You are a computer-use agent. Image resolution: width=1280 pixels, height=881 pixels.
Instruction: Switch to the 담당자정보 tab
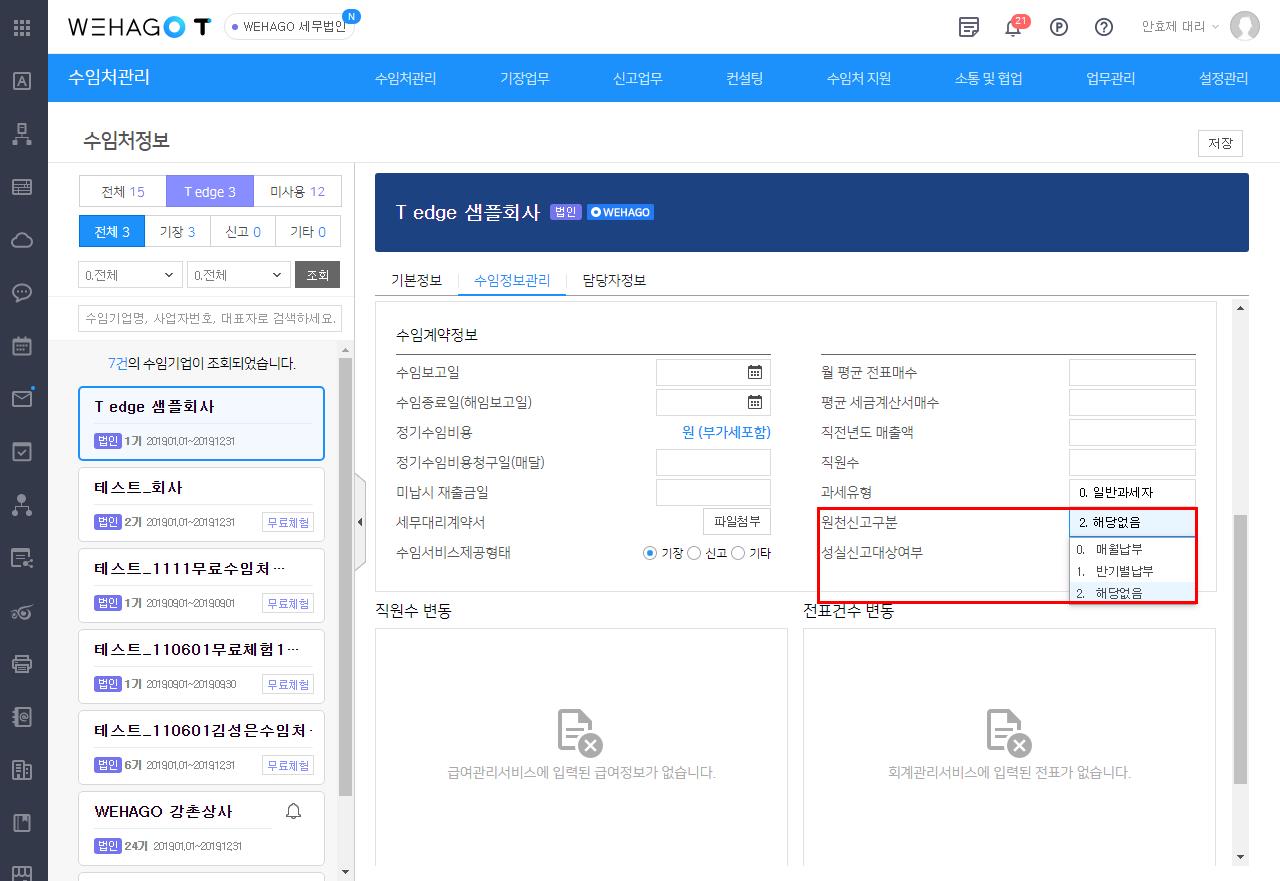(614, 280)
